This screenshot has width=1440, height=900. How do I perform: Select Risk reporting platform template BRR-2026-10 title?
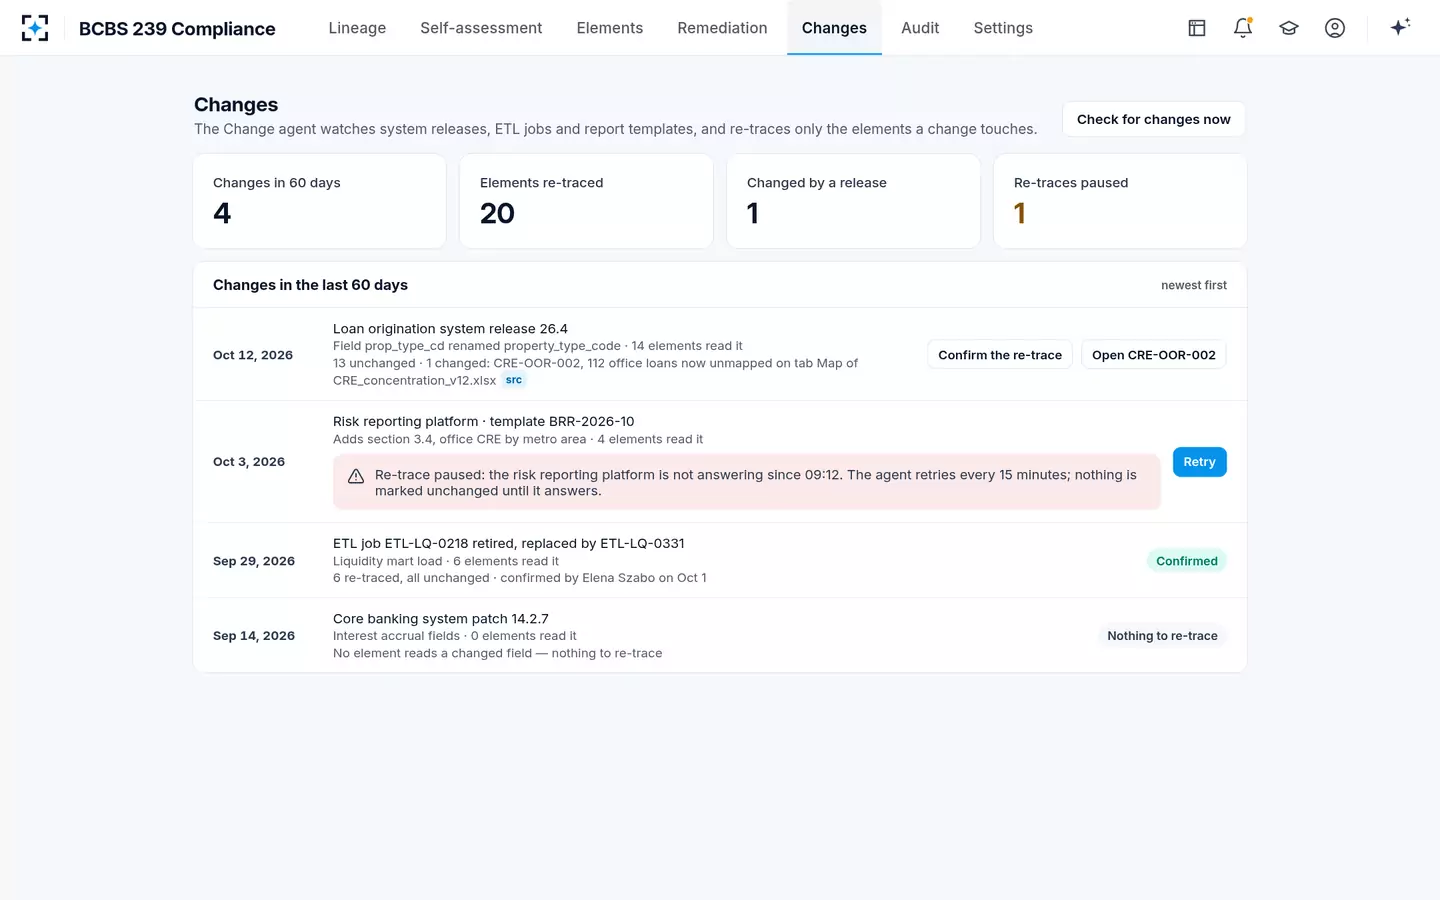[x=483, y=421]
